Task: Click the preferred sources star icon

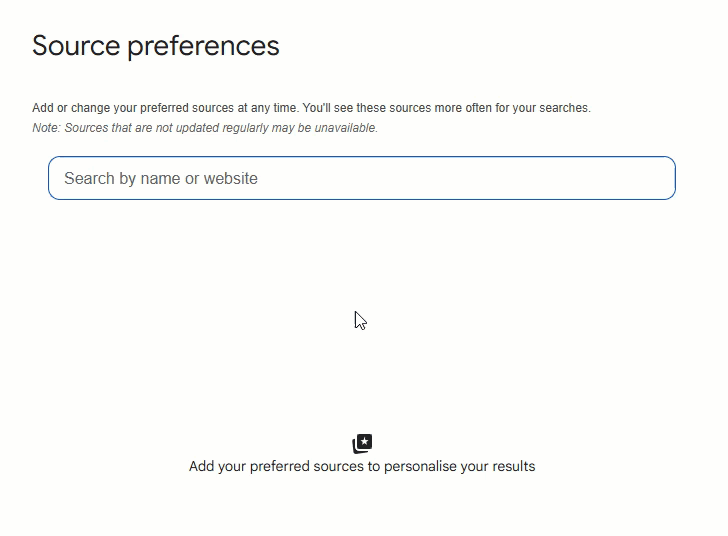Action: 362,444
